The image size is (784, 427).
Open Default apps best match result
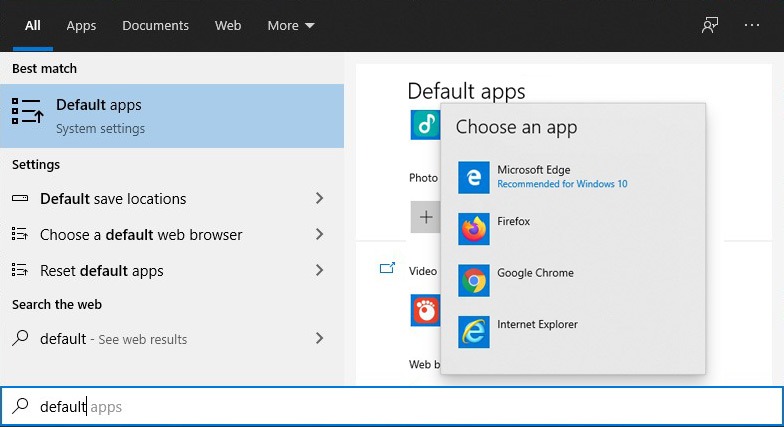tap(172, 116)
